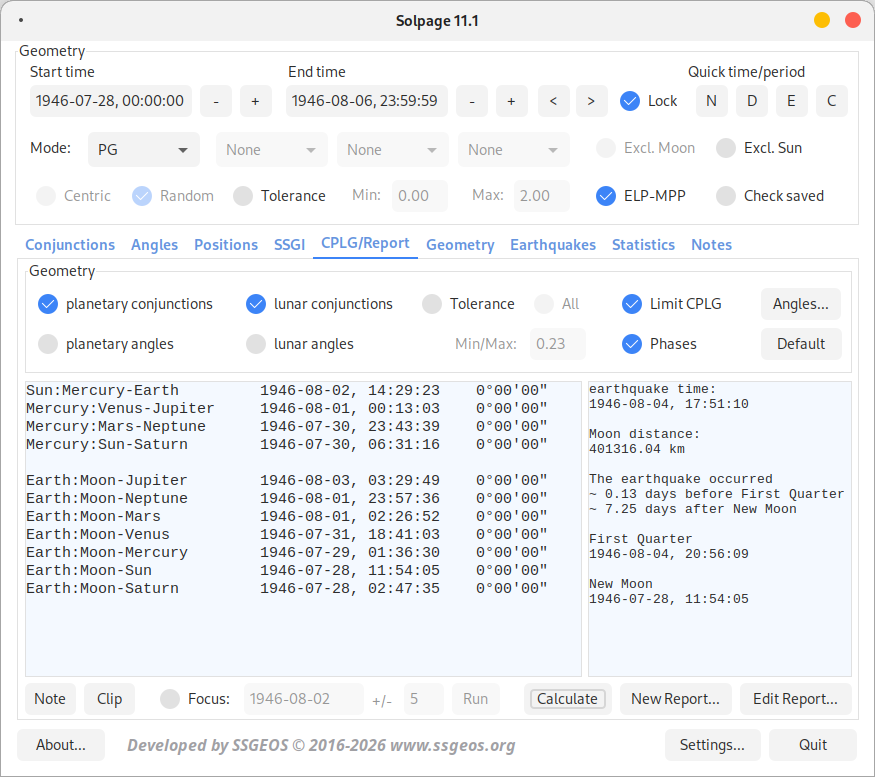
Task: Click the Note button
Action: (50, 699)
